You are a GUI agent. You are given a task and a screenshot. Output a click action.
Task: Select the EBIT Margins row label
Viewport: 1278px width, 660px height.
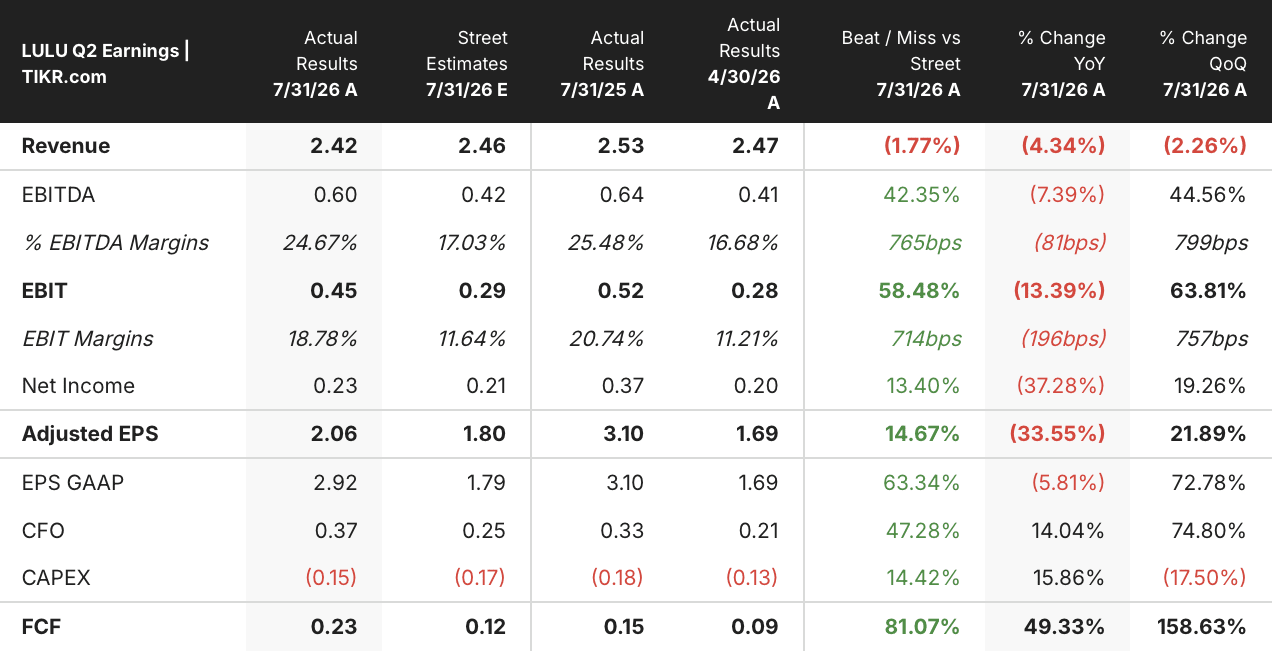pos(87,338)
